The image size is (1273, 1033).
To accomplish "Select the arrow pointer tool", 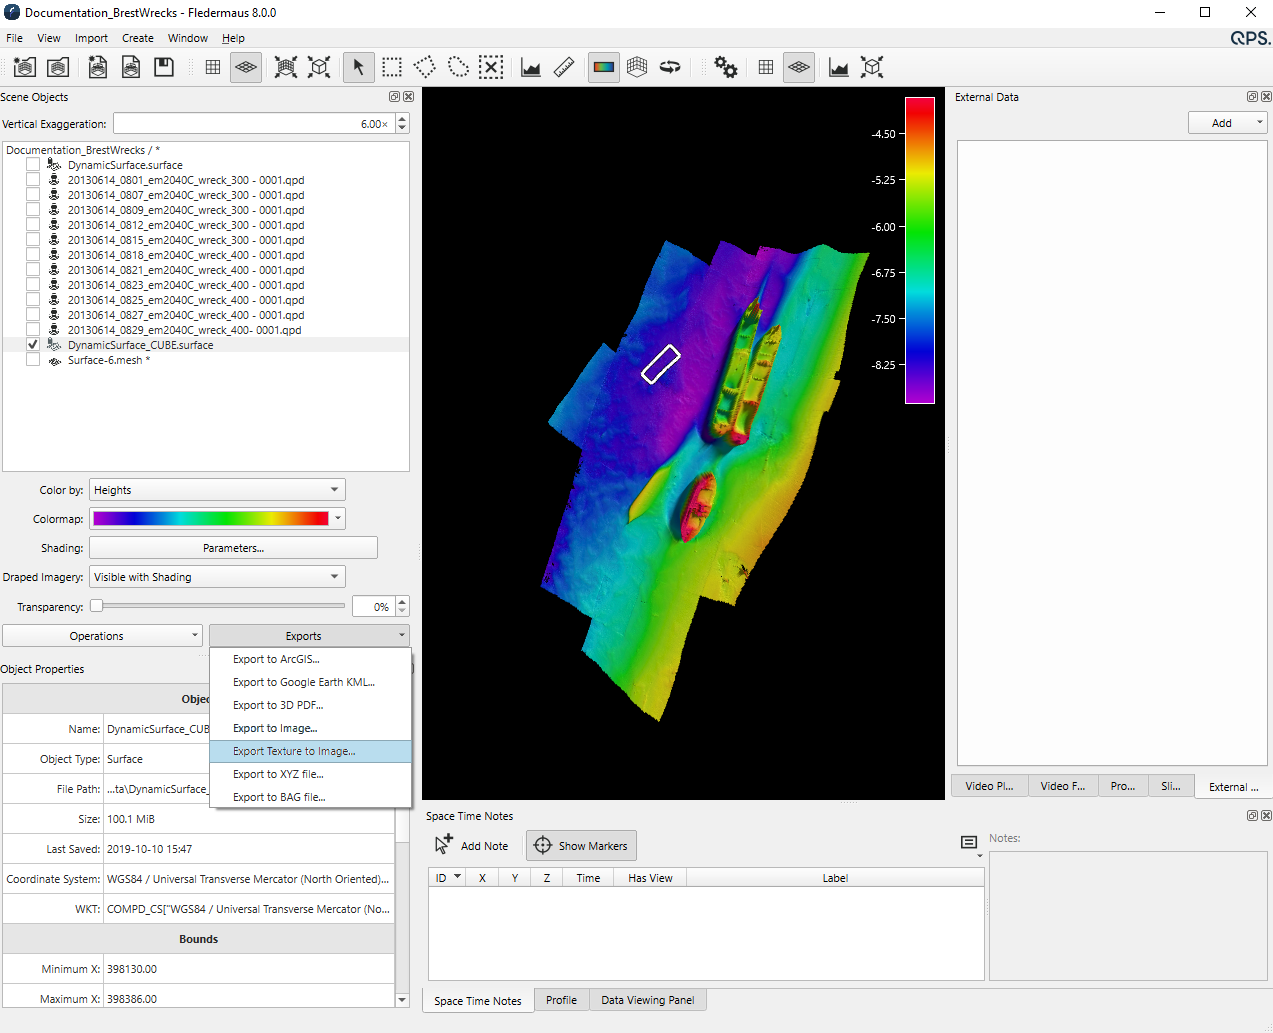I will (358, 67).
